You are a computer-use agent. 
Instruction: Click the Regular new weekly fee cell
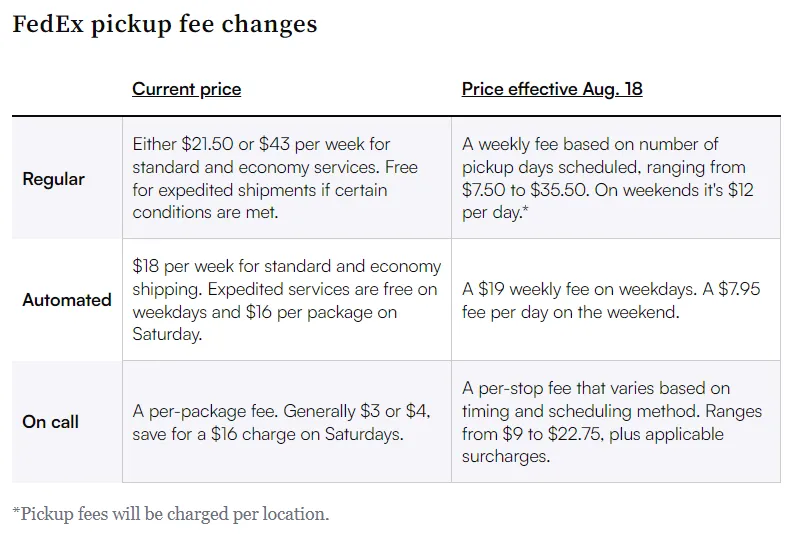click(616, 178)
